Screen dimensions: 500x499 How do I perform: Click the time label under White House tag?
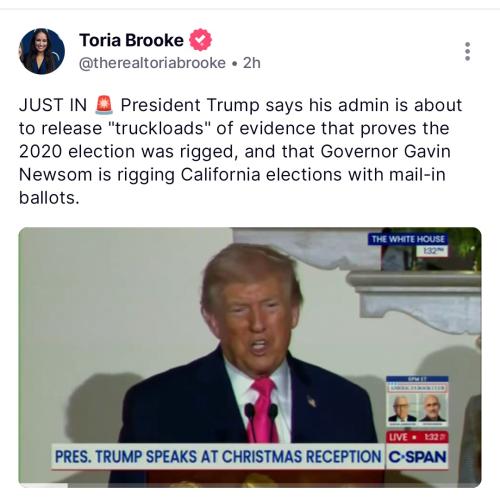pos(432,251)
